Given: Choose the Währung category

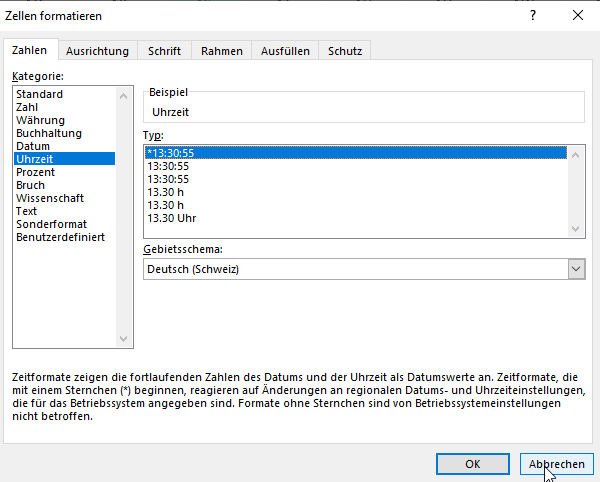Looking at the screenshot, I should pyautogui.click(x=64, y=120).
